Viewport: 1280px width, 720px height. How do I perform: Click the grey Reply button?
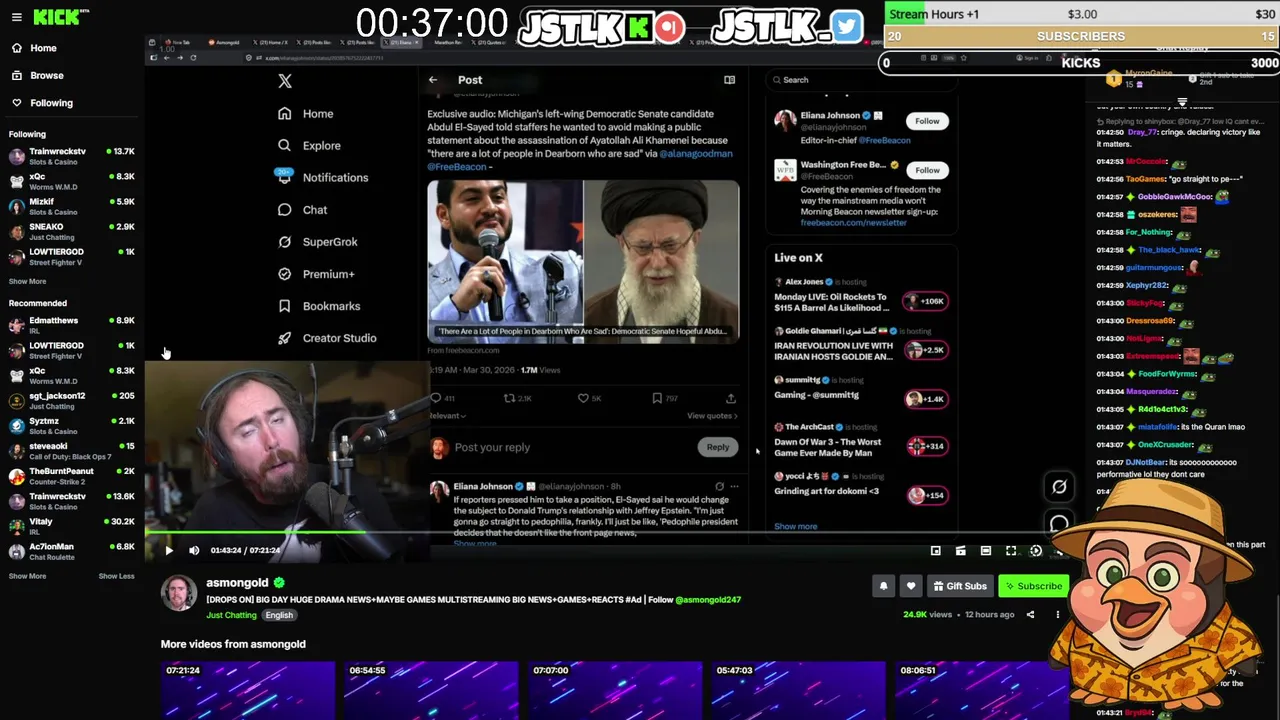718,447
